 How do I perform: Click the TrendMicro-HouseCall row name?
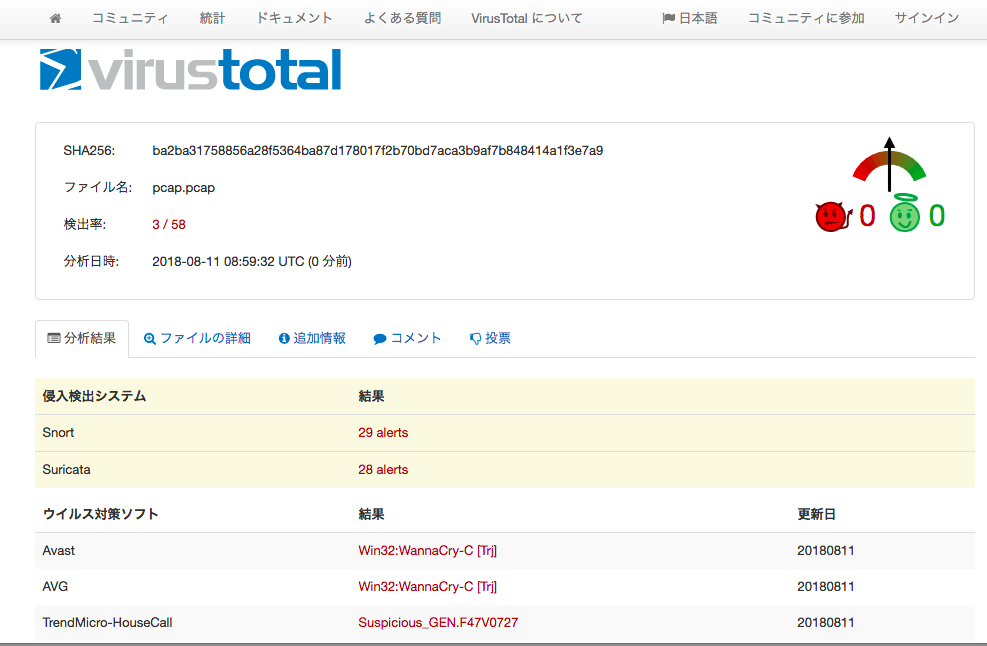pos(107,623)
